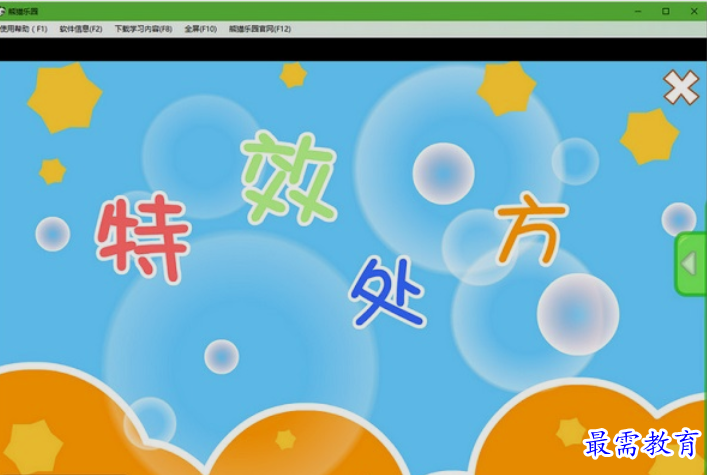Close the game with white X icon
This screenshot has width=707, height=475.
click(x=681, y=87)
